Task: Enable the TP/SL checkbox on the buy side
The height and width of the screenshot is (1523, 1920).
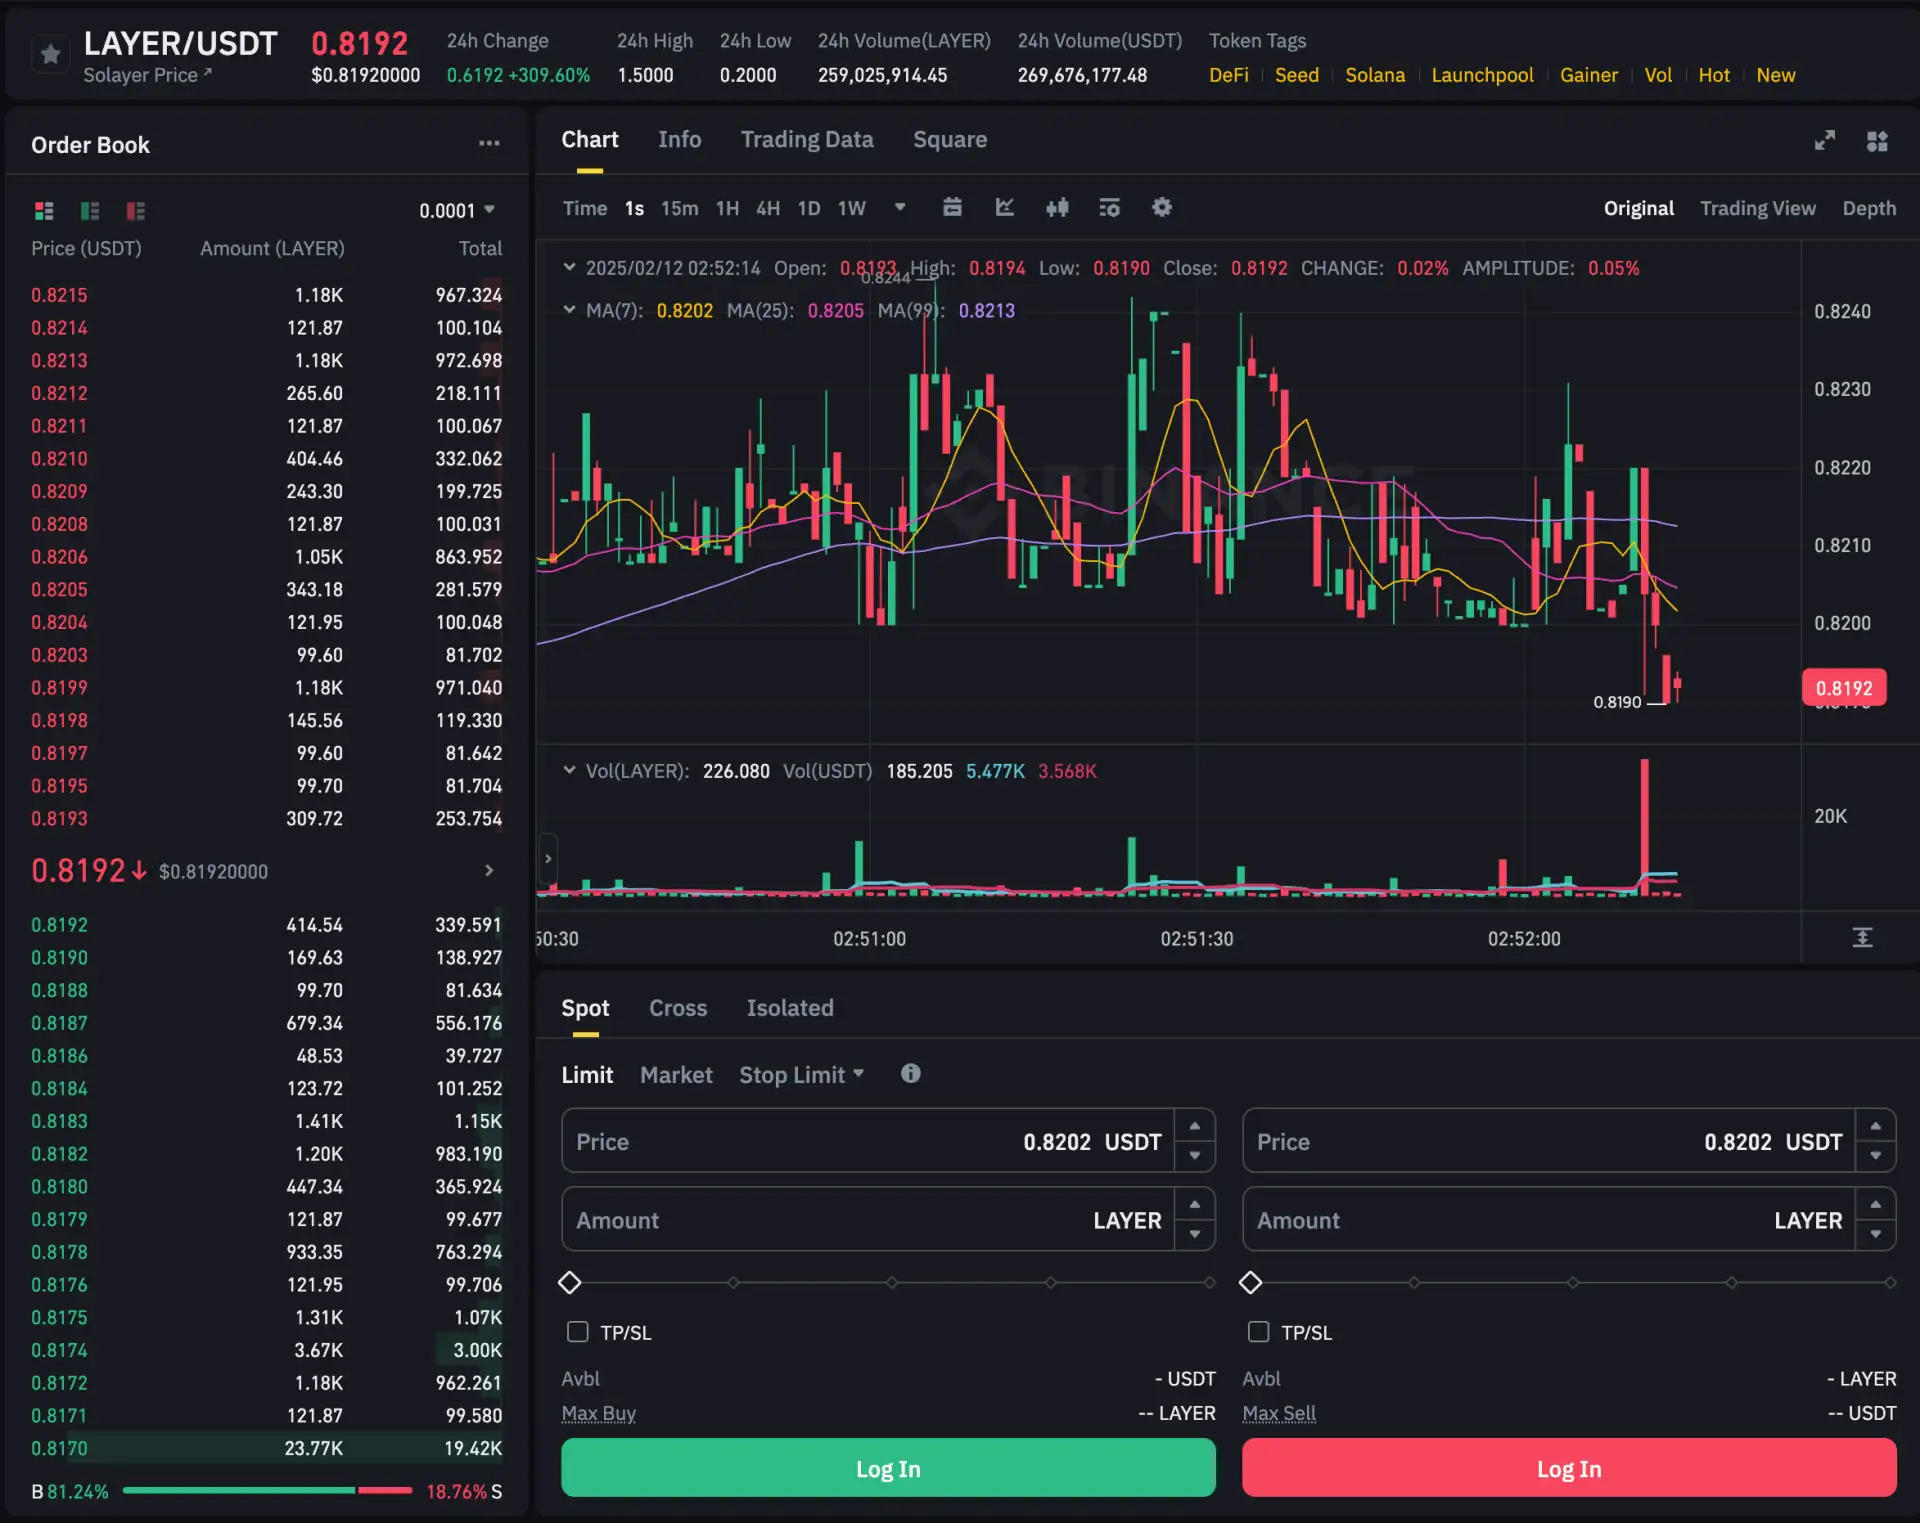Action: 578,1332
